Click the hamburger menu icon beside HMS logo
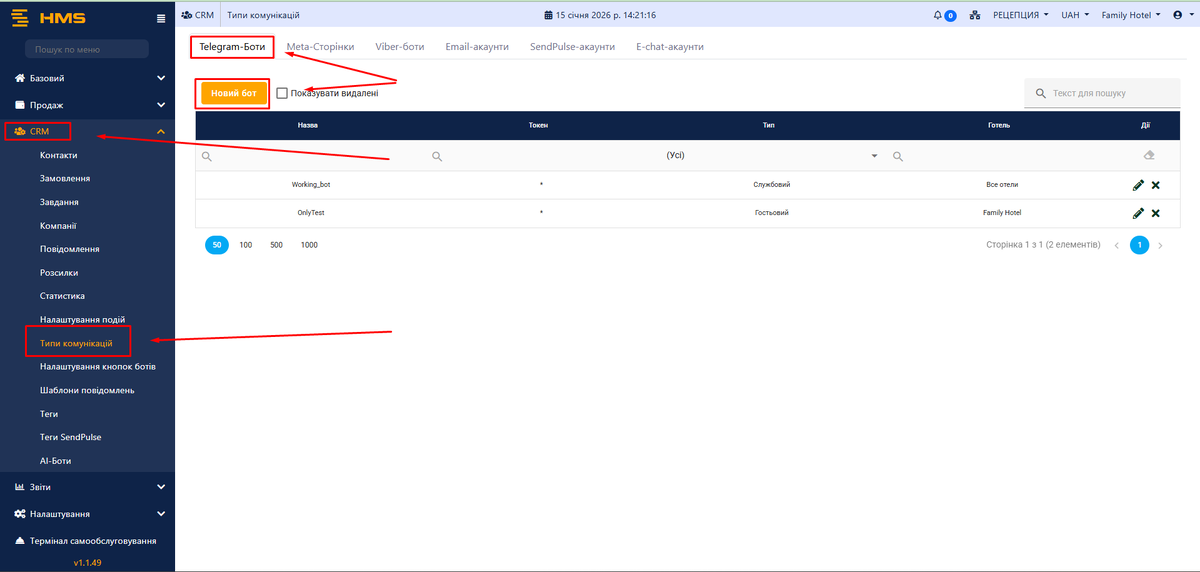 pyautogui.click(x=161, y=17)
